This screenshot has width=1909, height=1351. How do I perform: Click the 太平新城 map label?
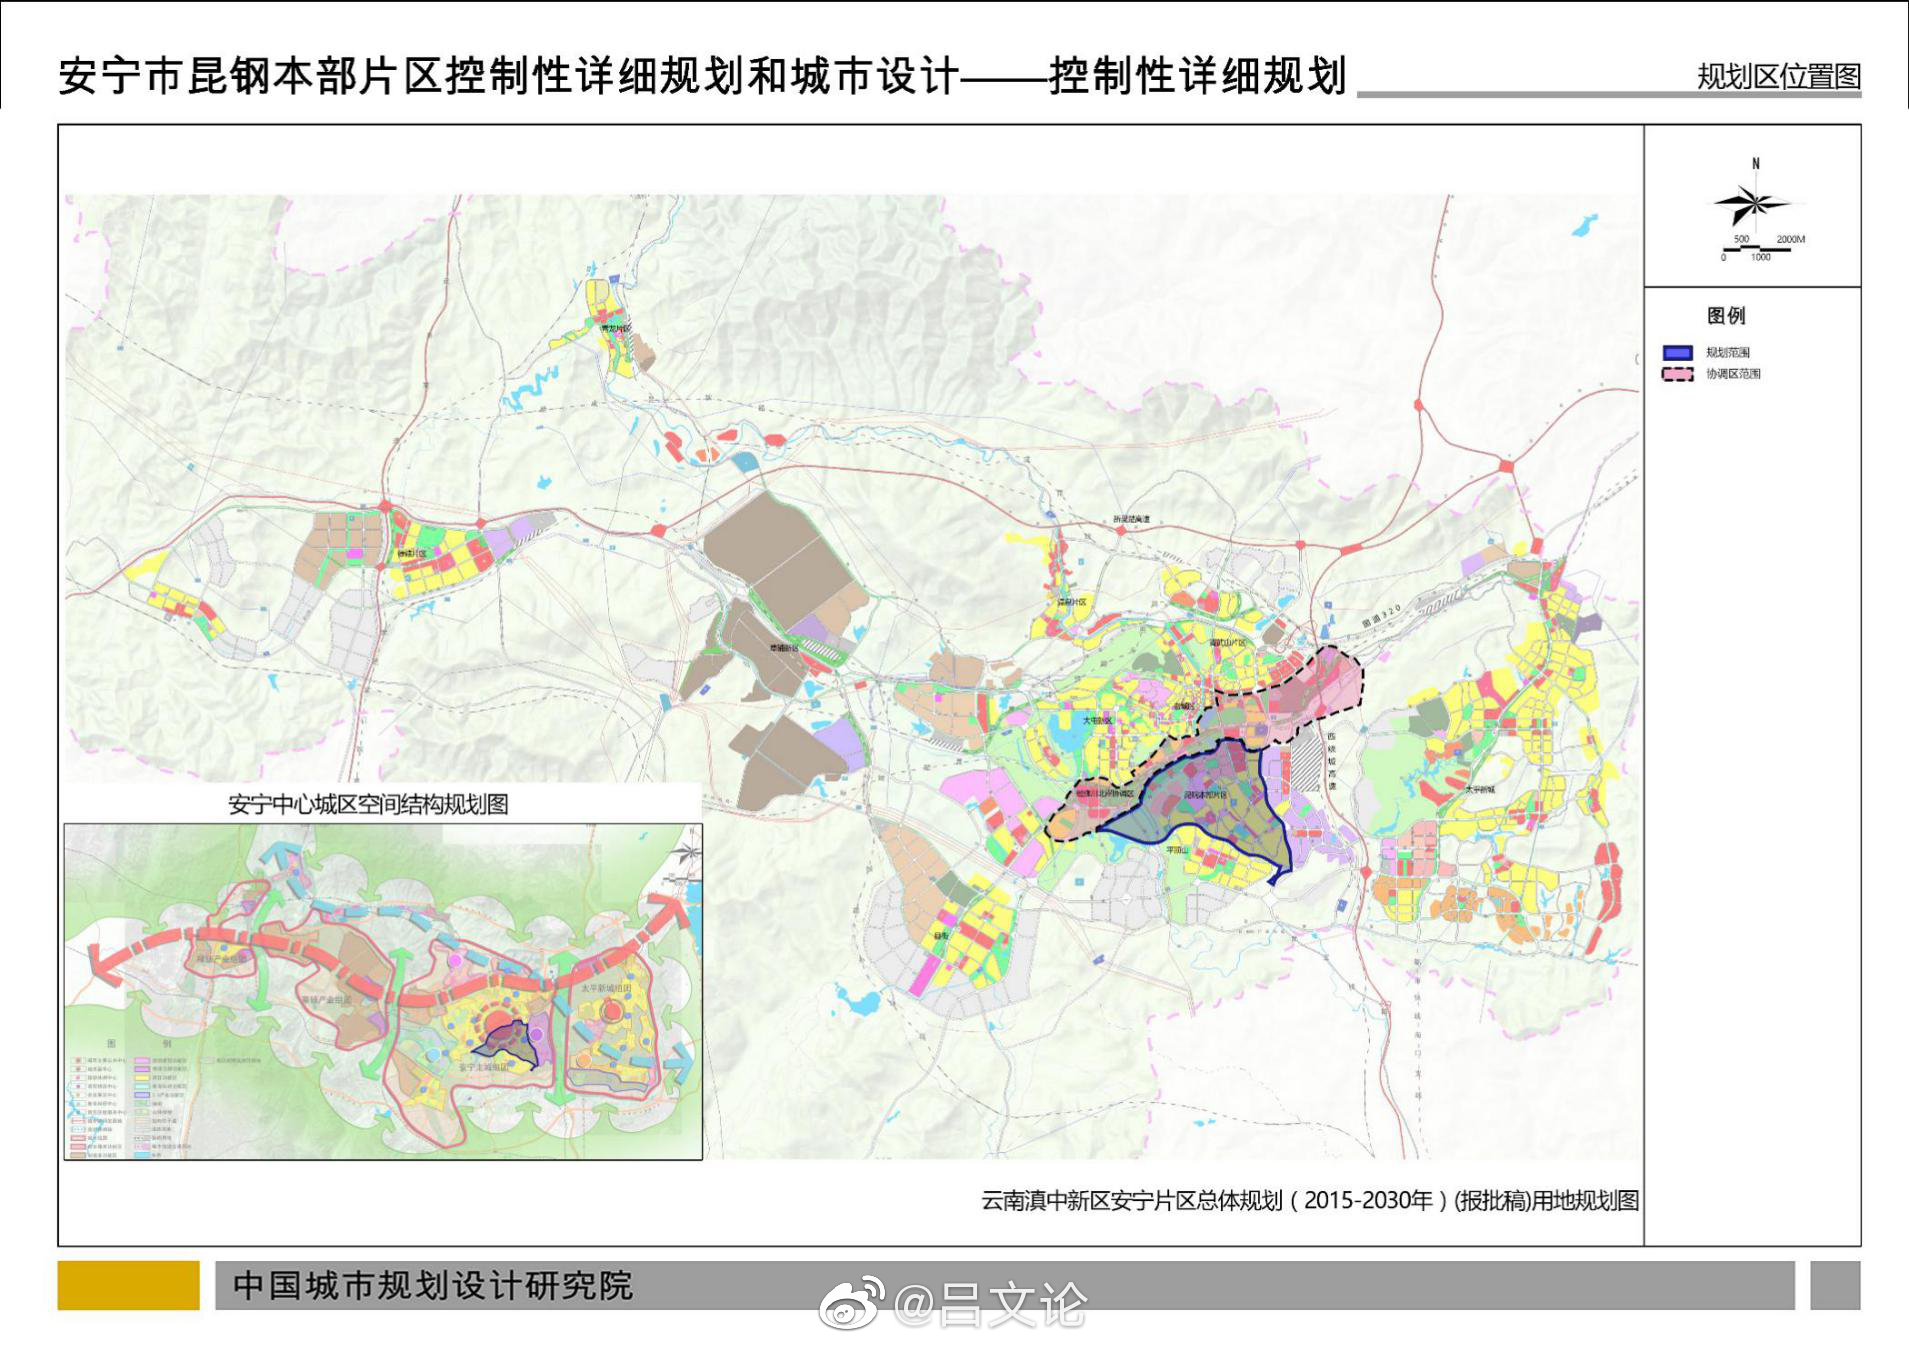click(x=1480, y=789)
